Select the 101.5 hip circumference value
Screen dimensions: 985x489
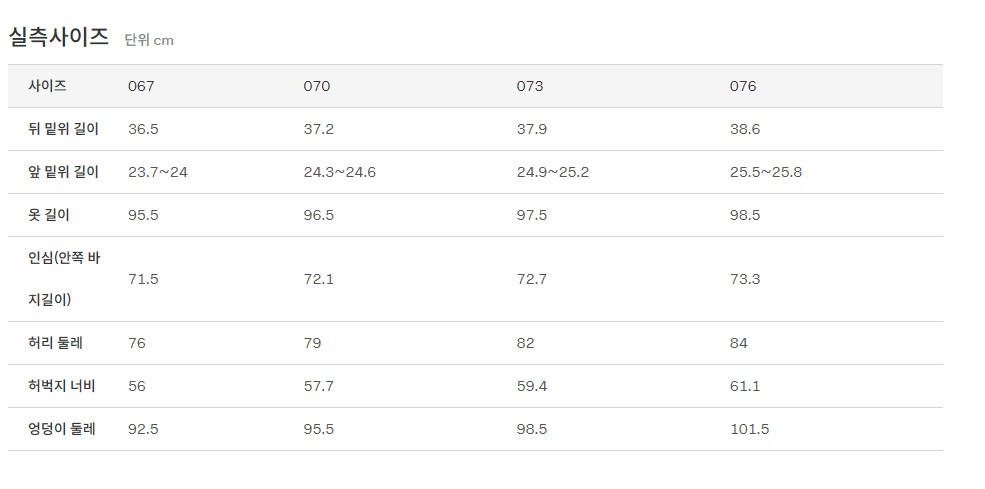(749, 429)
